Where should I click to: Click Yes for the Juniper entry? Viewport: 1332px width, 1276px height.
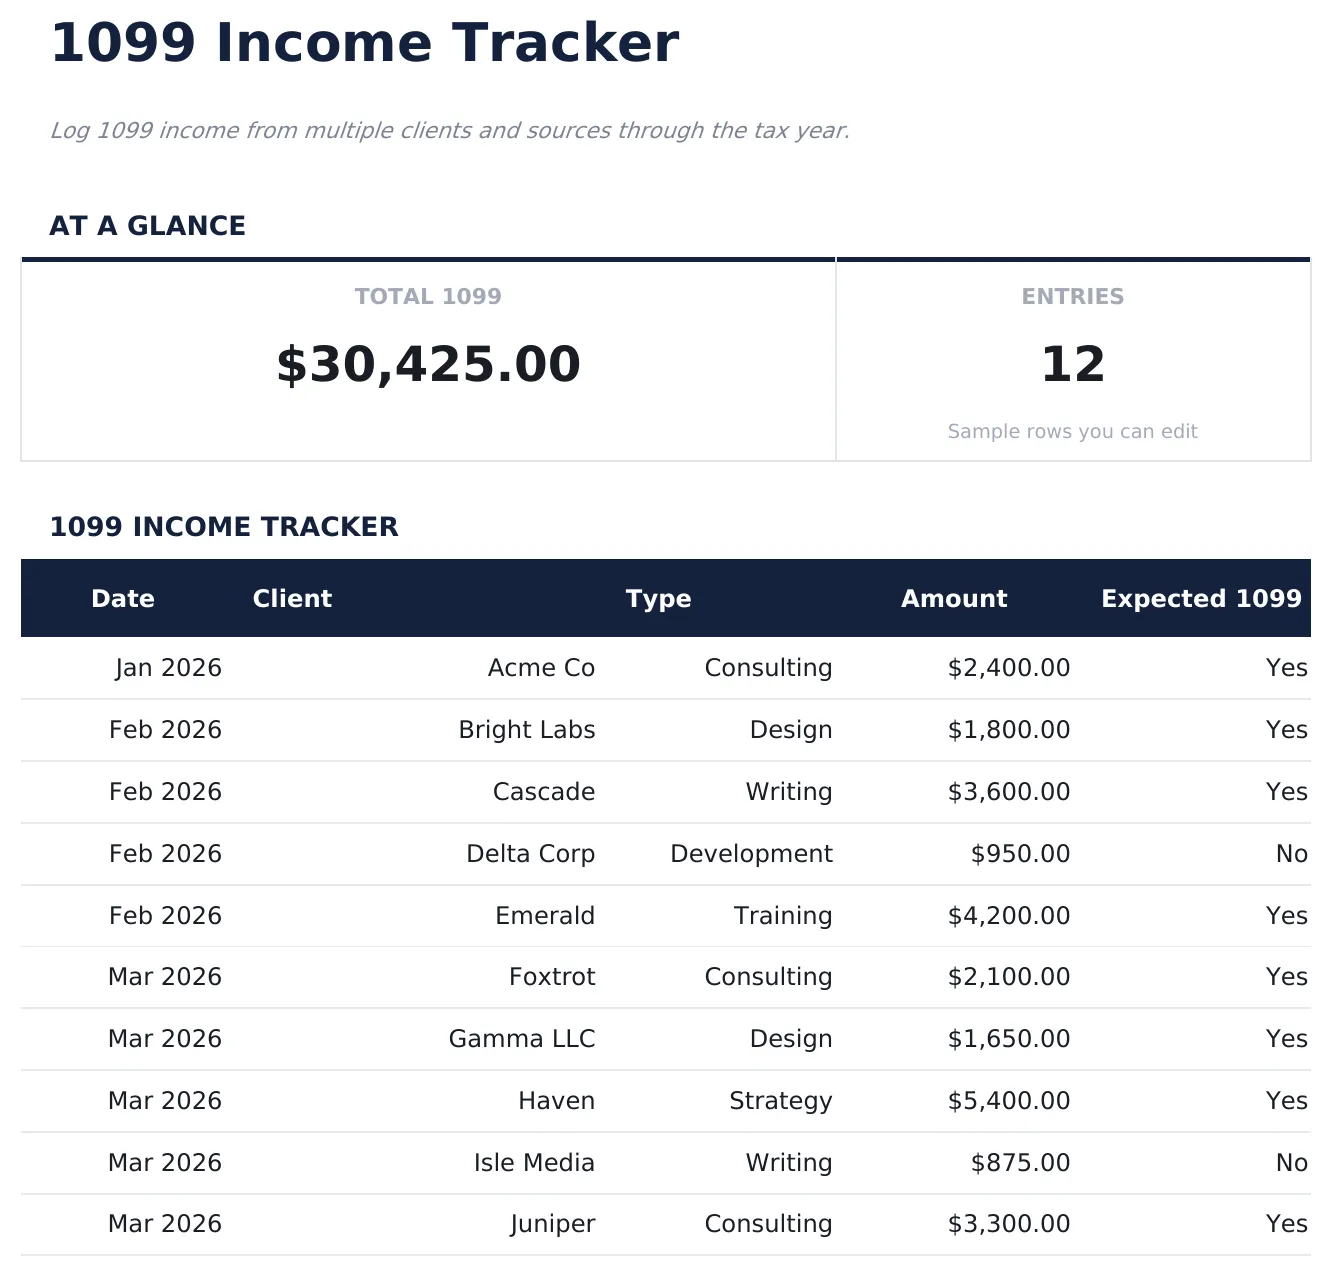[1287, 1223]
